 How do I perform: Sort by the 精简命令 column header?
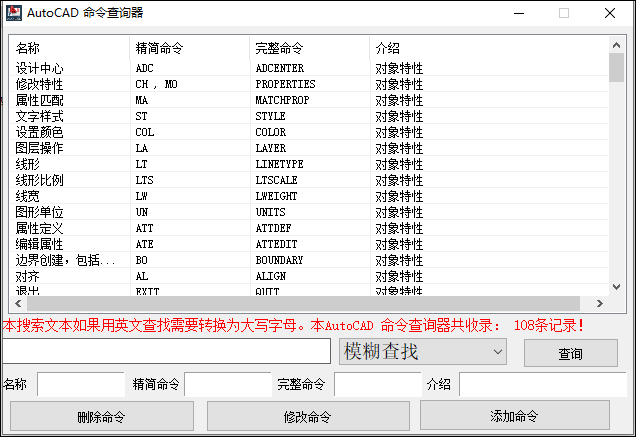(189, 48)
